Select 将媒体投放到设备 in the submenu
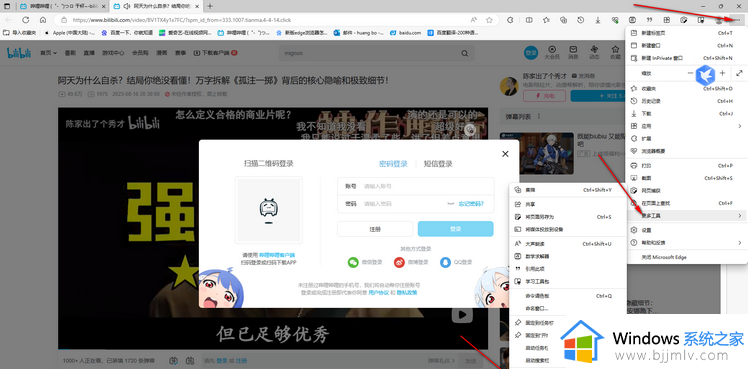The height and width of the screenshot is (369, 749). (568, 229)
